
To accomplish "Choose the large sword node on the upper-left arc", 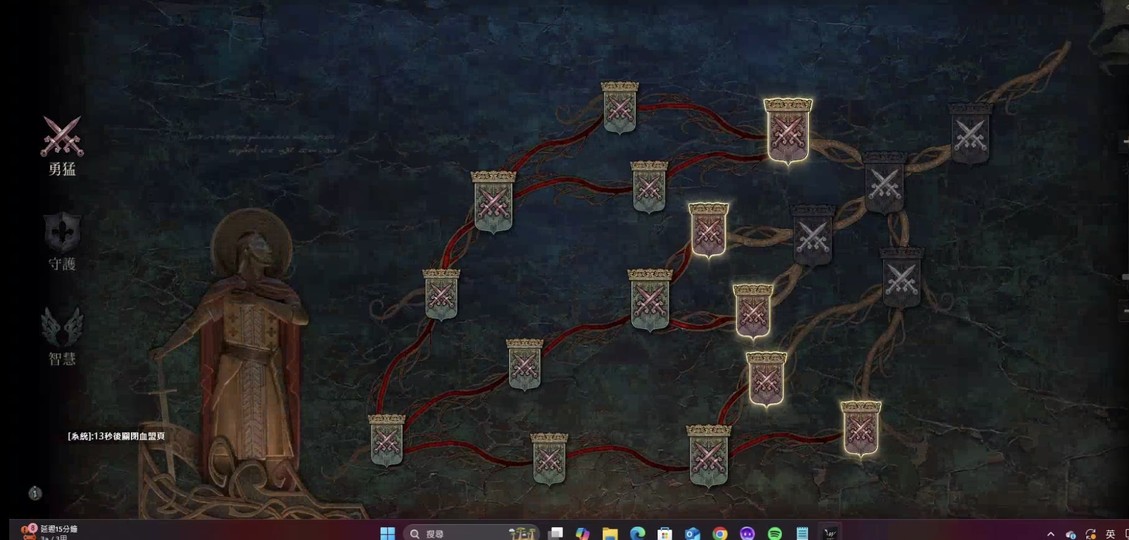I will pyautogui.click(x=493, y=202).
